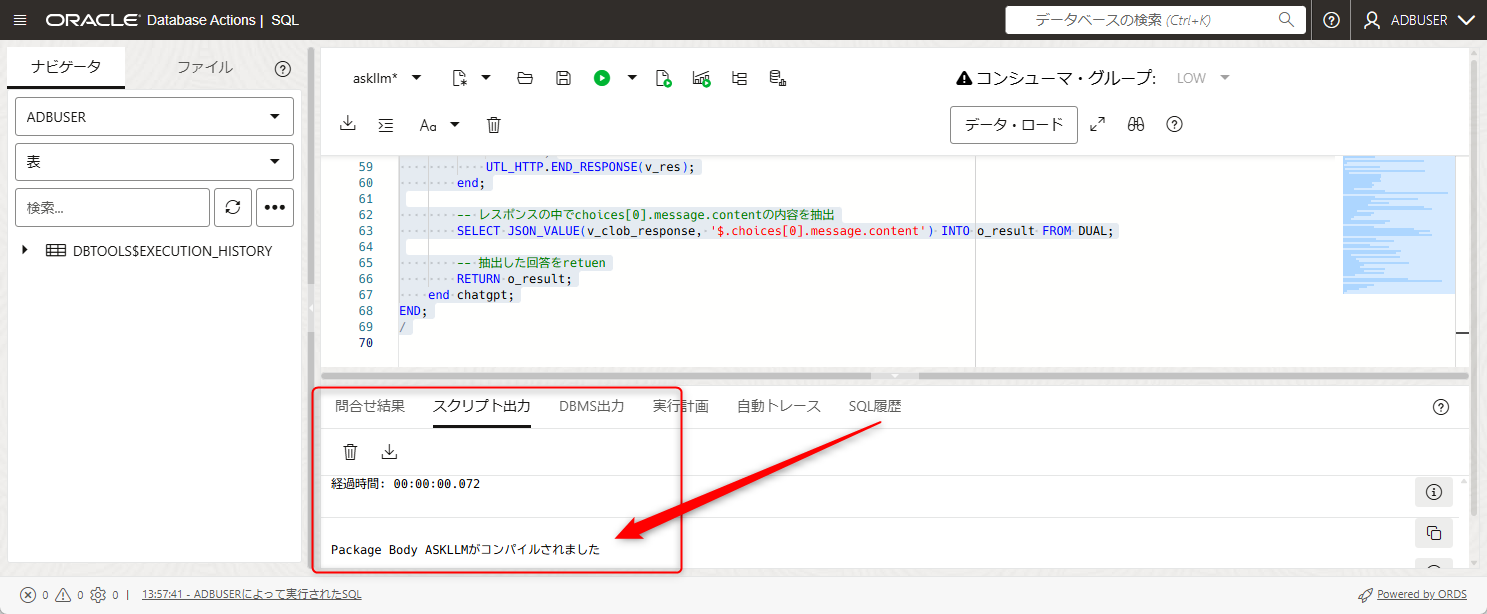Click the 経過時間 elapsed time text
The width and height of the screenshot is (1487, 614).
pos(406,484)
